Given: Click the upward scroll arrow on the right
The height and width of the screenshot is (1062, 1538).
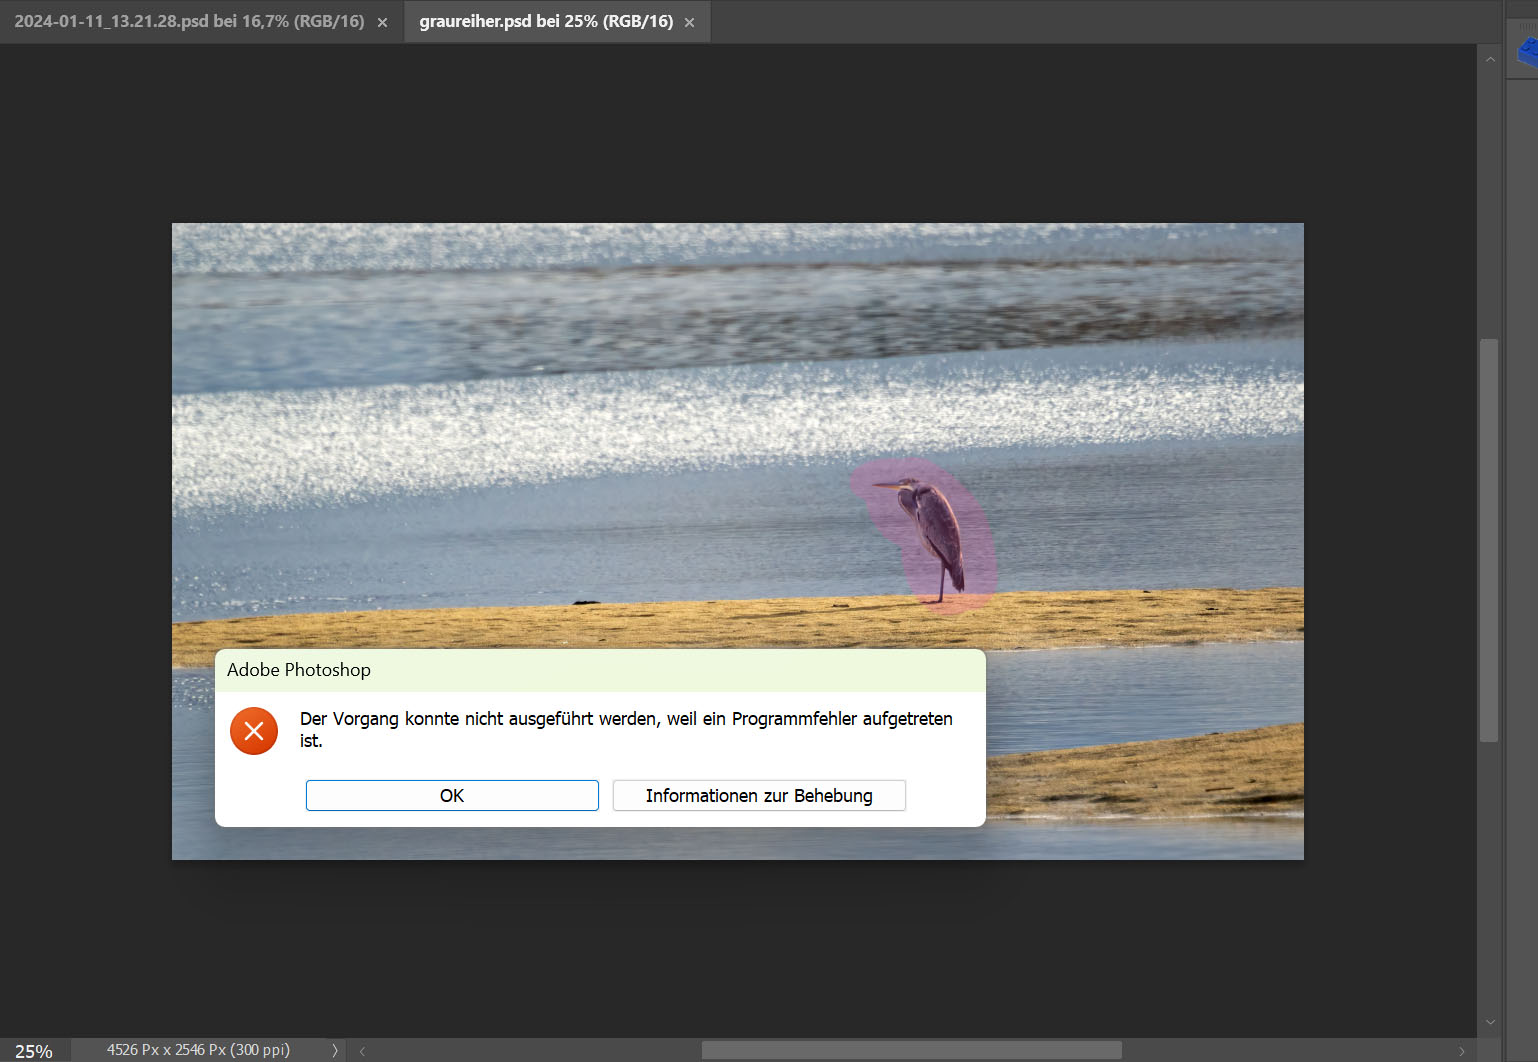Looking at the screenshot, I should coord(1490,59).
